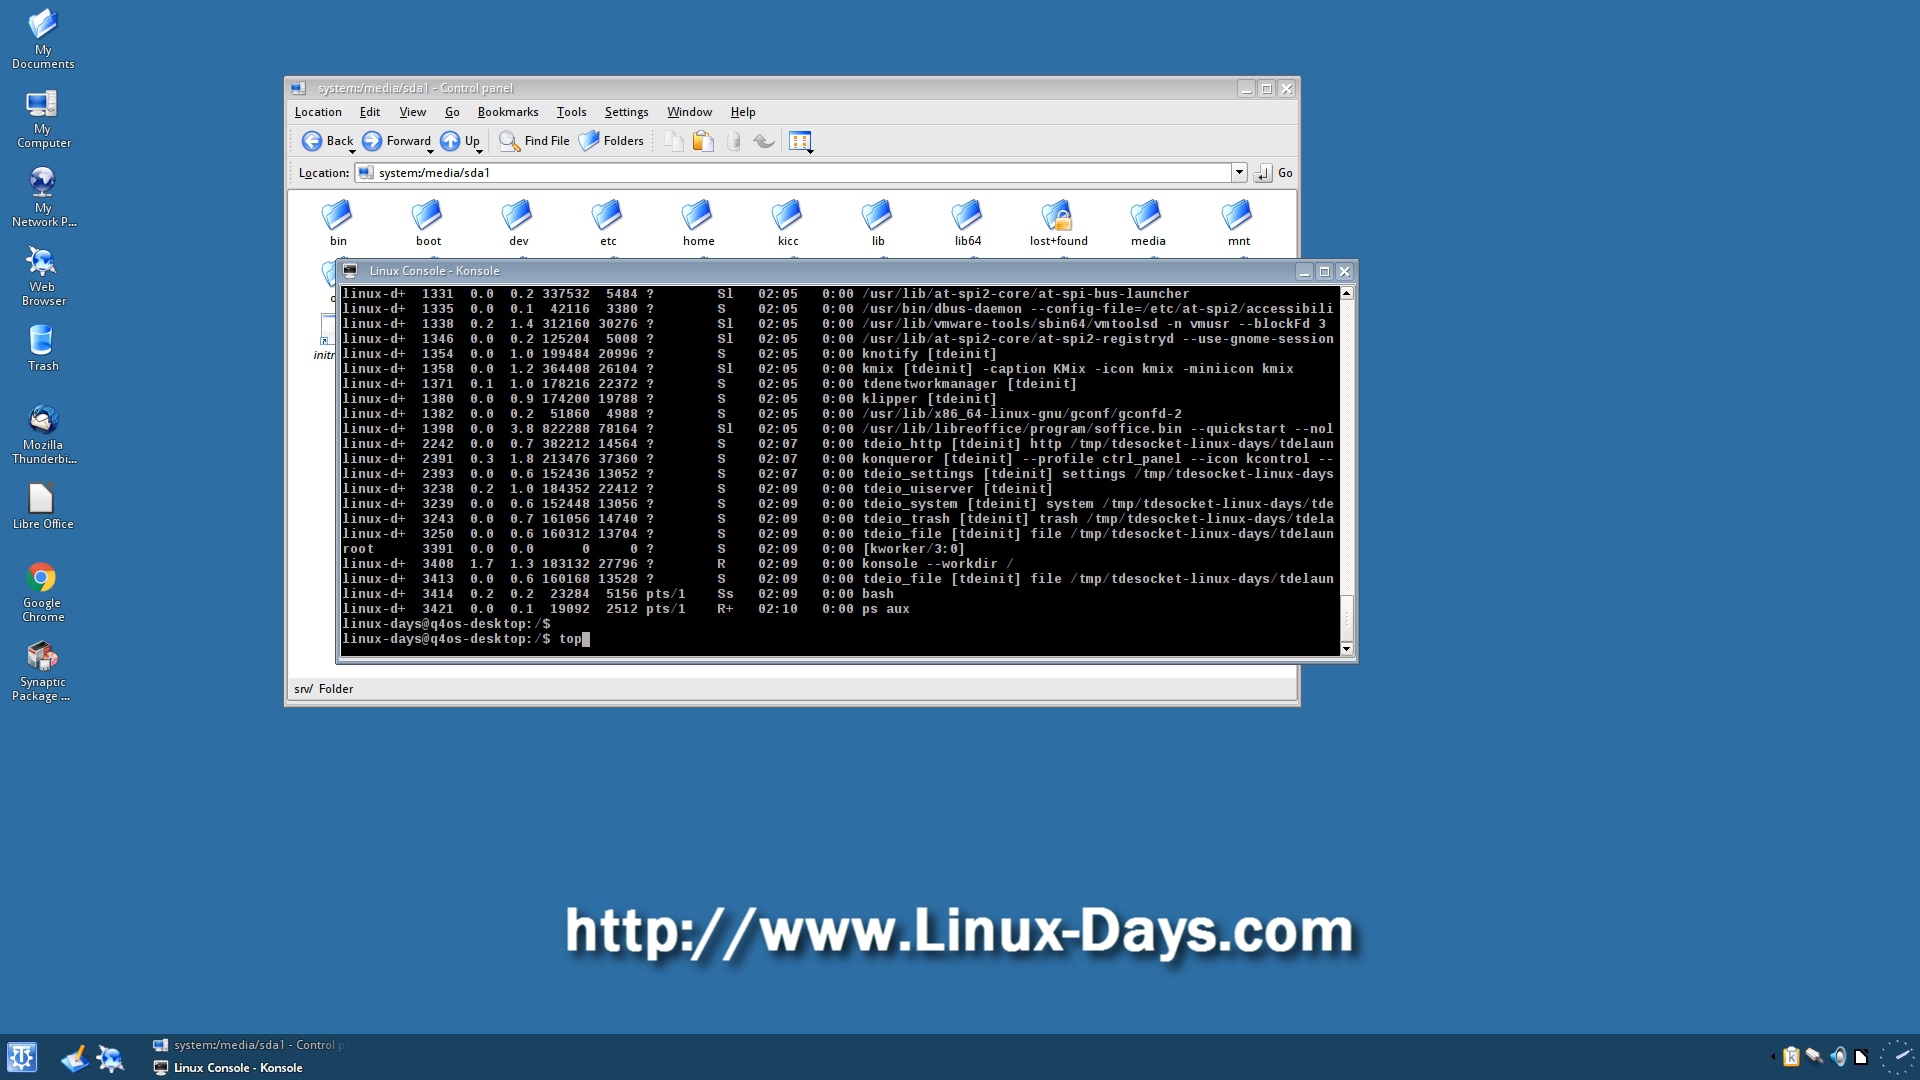Viewport: 1920px width, 1080px height.
Task: Click Konsole scrollbar down arrow
Action: pos(1346,649)
